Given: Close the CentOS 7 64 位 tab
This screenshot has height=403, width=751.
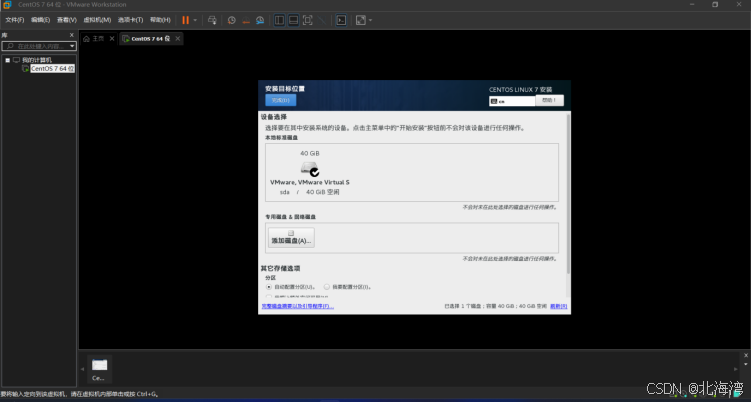Looking at the screenshot, I should (178, 38).
